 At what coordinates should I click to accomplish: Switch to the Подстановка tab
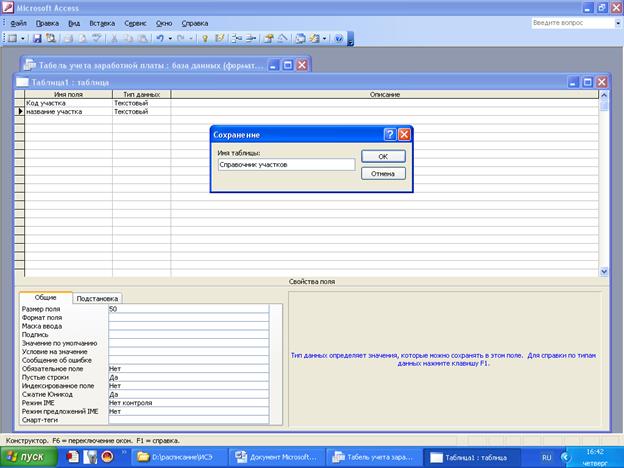(x=97, y=297)
